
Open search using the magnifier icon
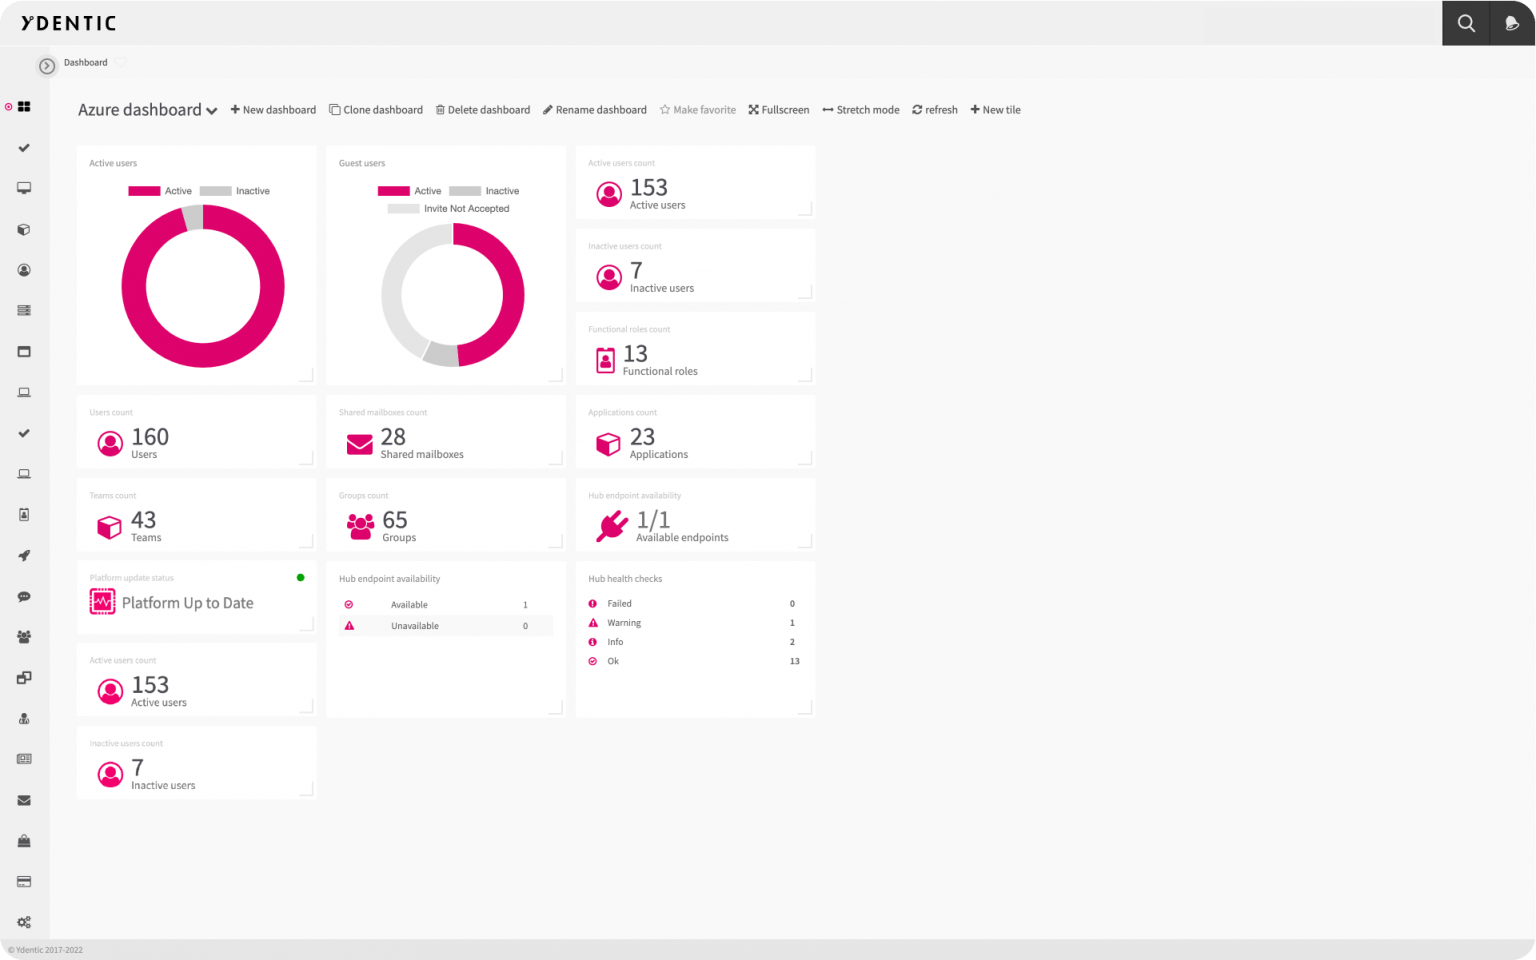pyautogui.click(x=1465, y=22)
